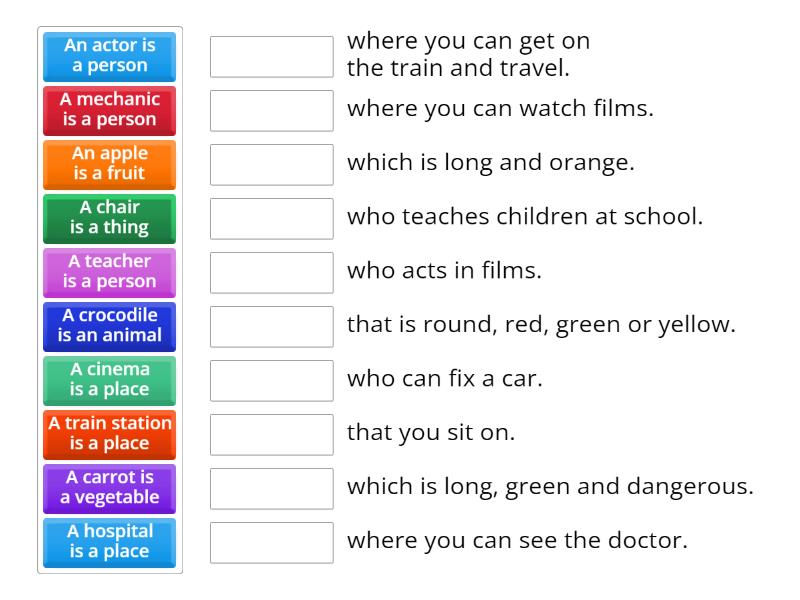Select the 'A hospital is a place' tile
800x600 pixels.
[109, 543]
